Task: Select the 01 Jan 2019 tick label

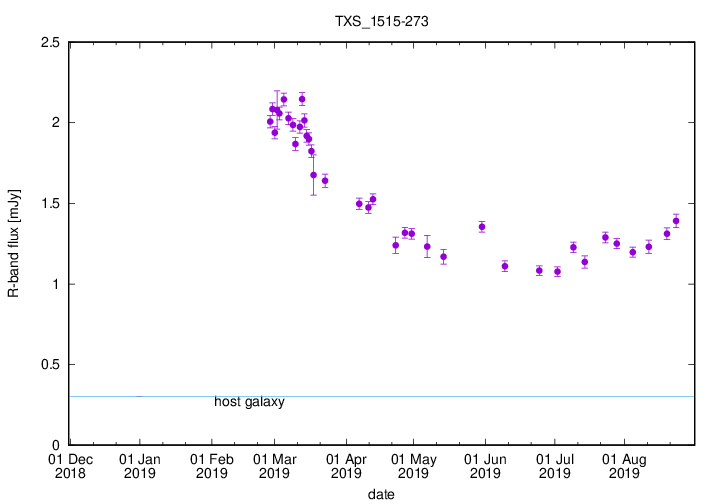Action: (x=140, y=467)
